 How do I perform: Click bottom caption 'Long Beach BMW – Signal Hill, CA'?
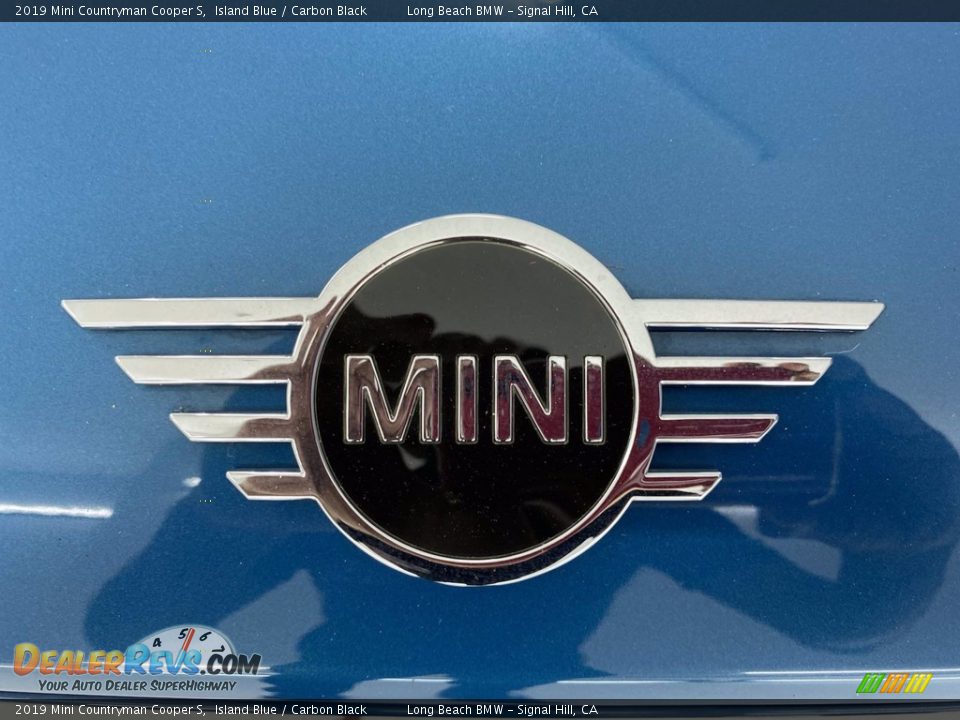click(502, 710)
